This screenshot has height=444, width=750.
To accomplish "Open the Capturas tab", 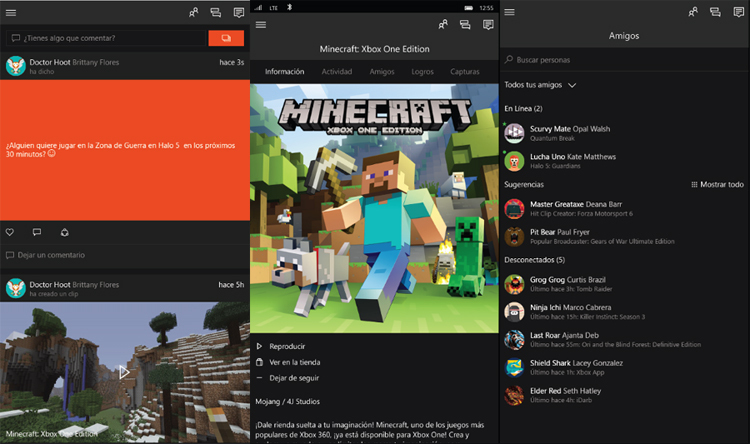I will [465, 72].
